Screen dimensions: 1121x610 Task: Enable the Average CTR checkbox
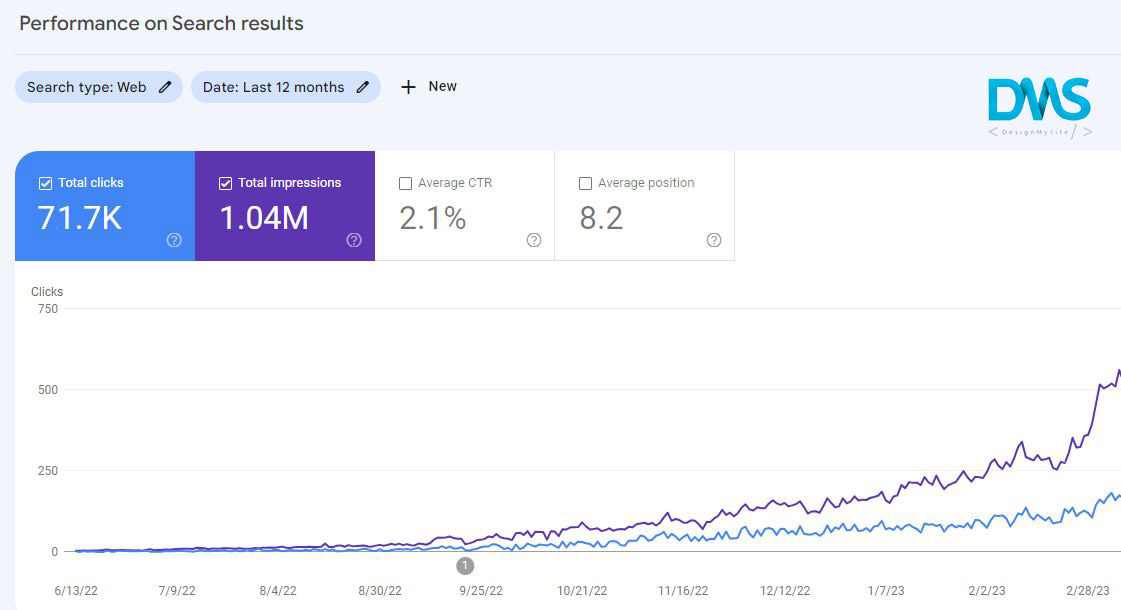point(405,184)
